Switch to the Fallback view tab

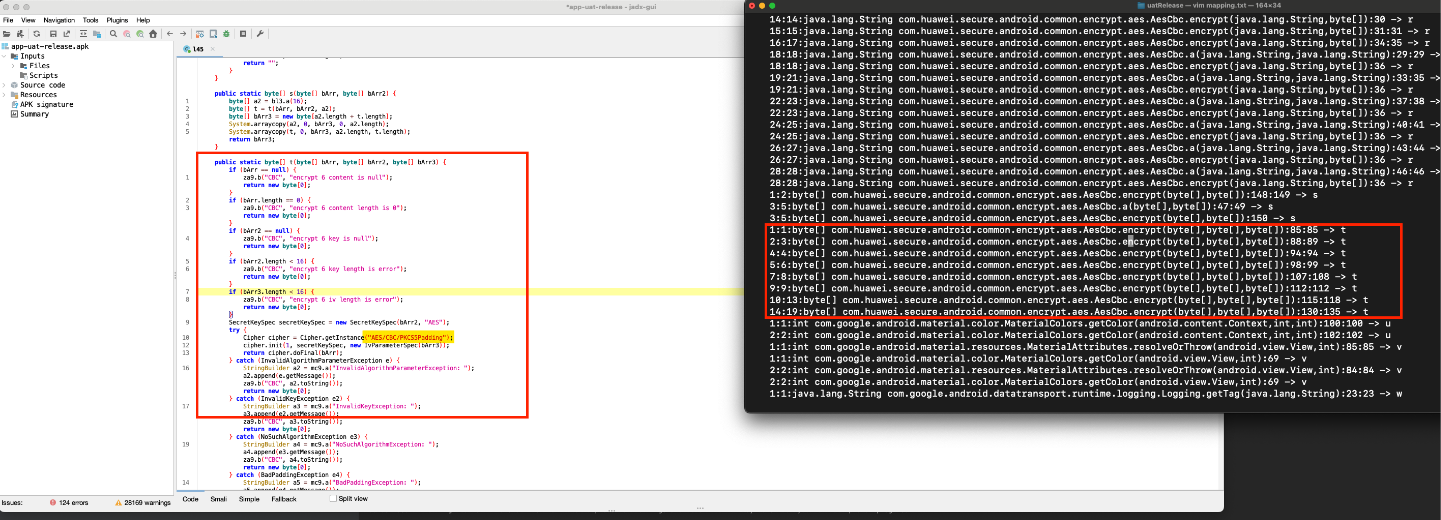click(284, 498)
